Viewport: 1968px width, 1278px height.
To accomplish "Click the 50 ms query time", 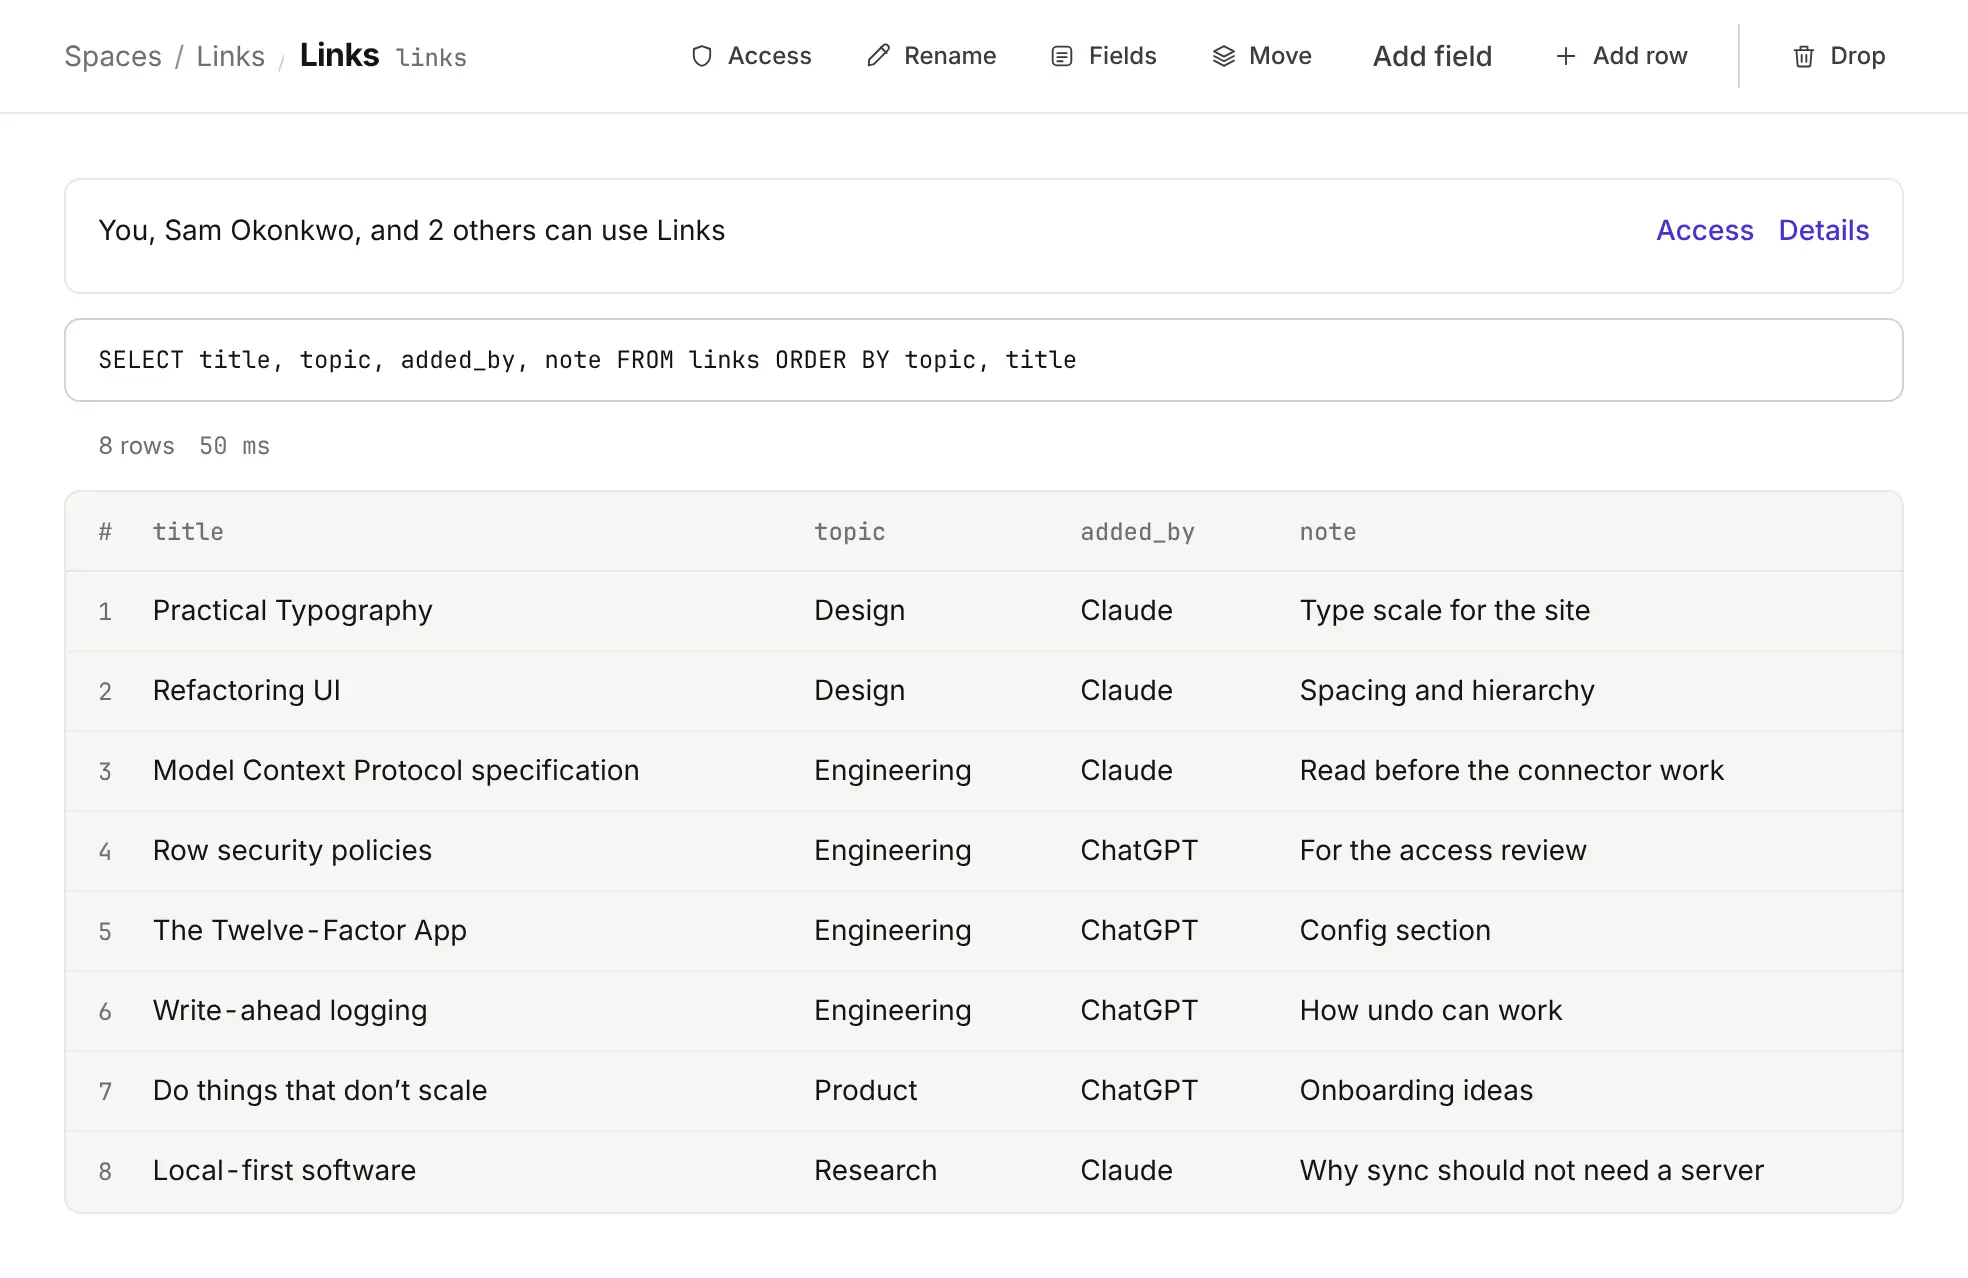I will point(235,446).
